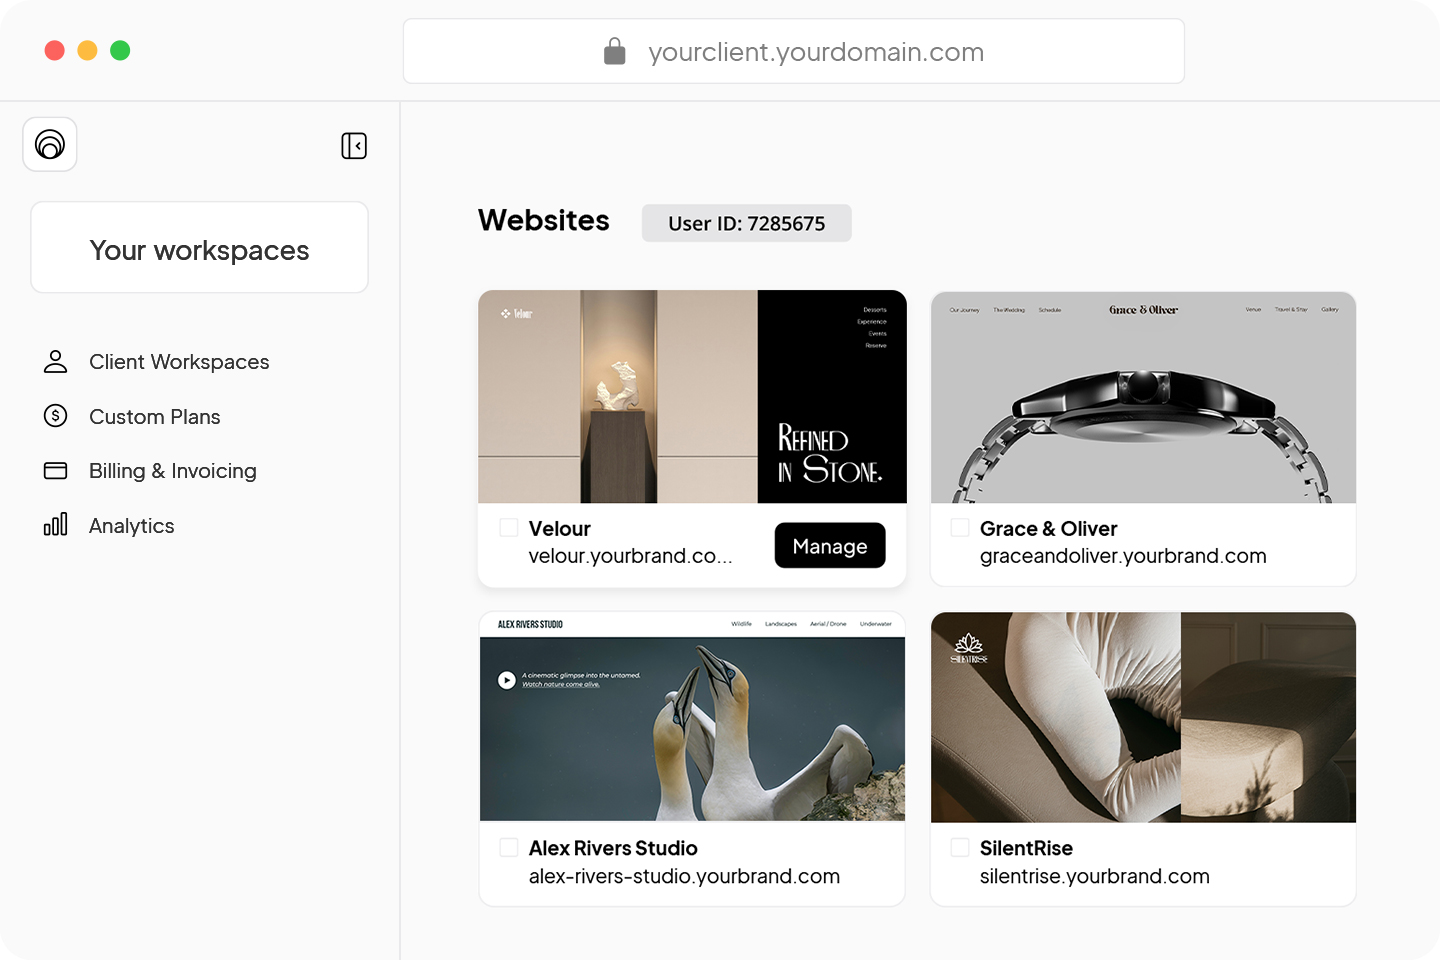Click the padlock icon in address bar
The image size is (1440, 960).
615,51
